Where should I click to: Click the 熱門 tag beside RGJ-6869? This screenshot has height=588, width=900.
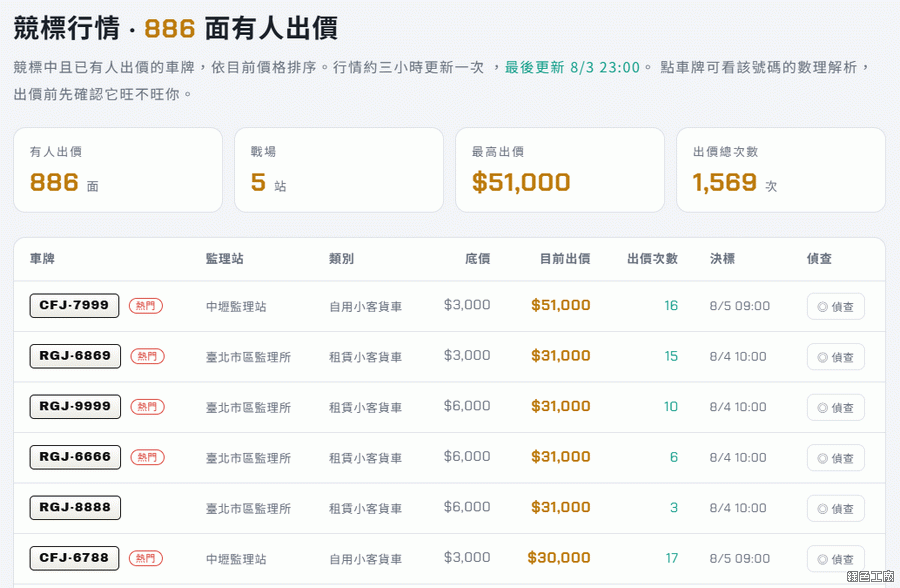pyautogui.click(x=148, y=357)
